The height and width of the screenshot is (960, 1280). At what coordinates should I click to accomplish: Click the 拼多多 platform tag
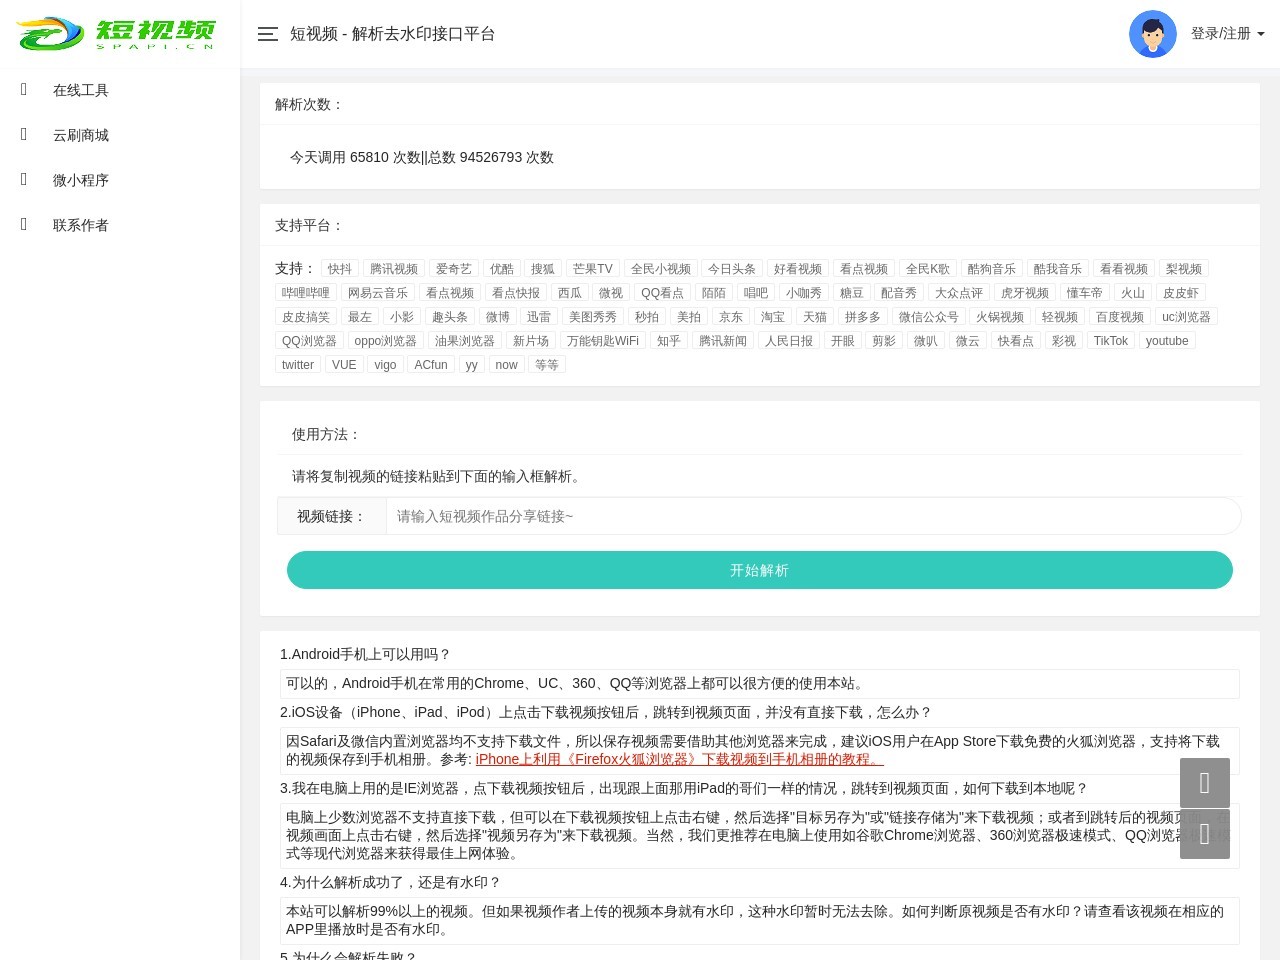pos(863,317)
